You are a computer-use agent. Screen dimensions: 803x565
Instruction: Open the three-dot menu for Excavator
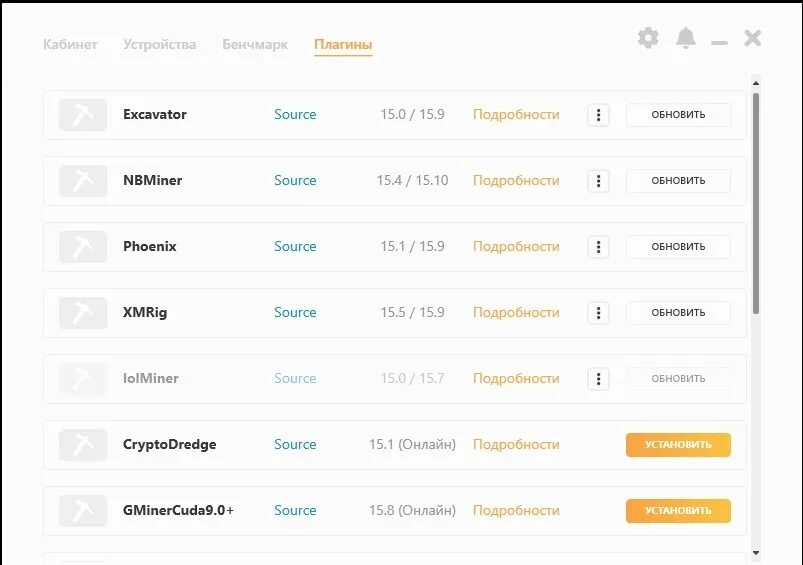click(x=598, y=115)
